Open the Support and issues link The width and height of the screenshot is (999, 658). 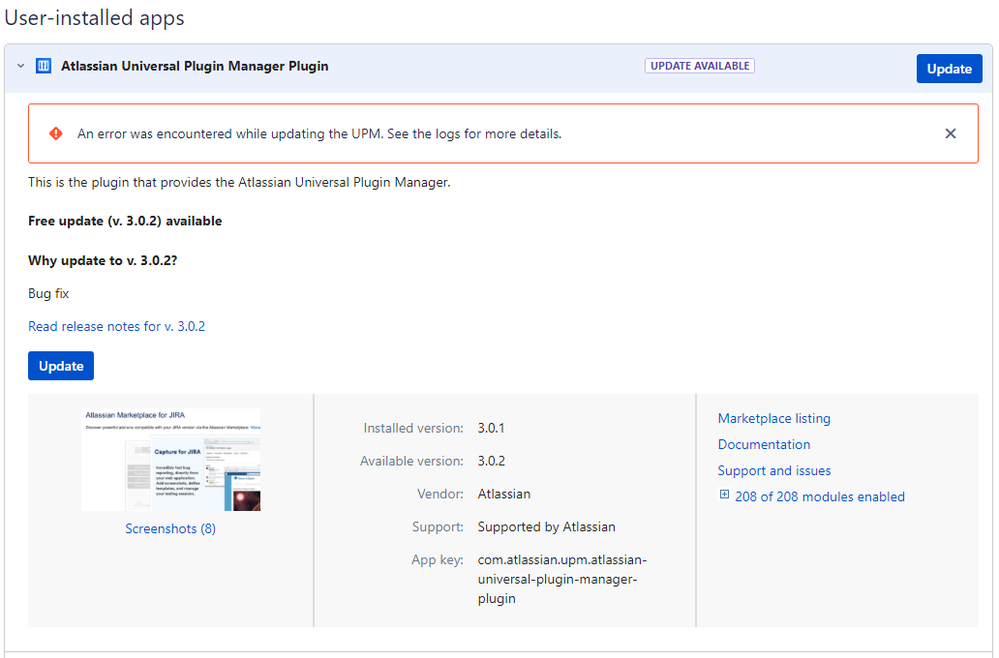point(774,471)
